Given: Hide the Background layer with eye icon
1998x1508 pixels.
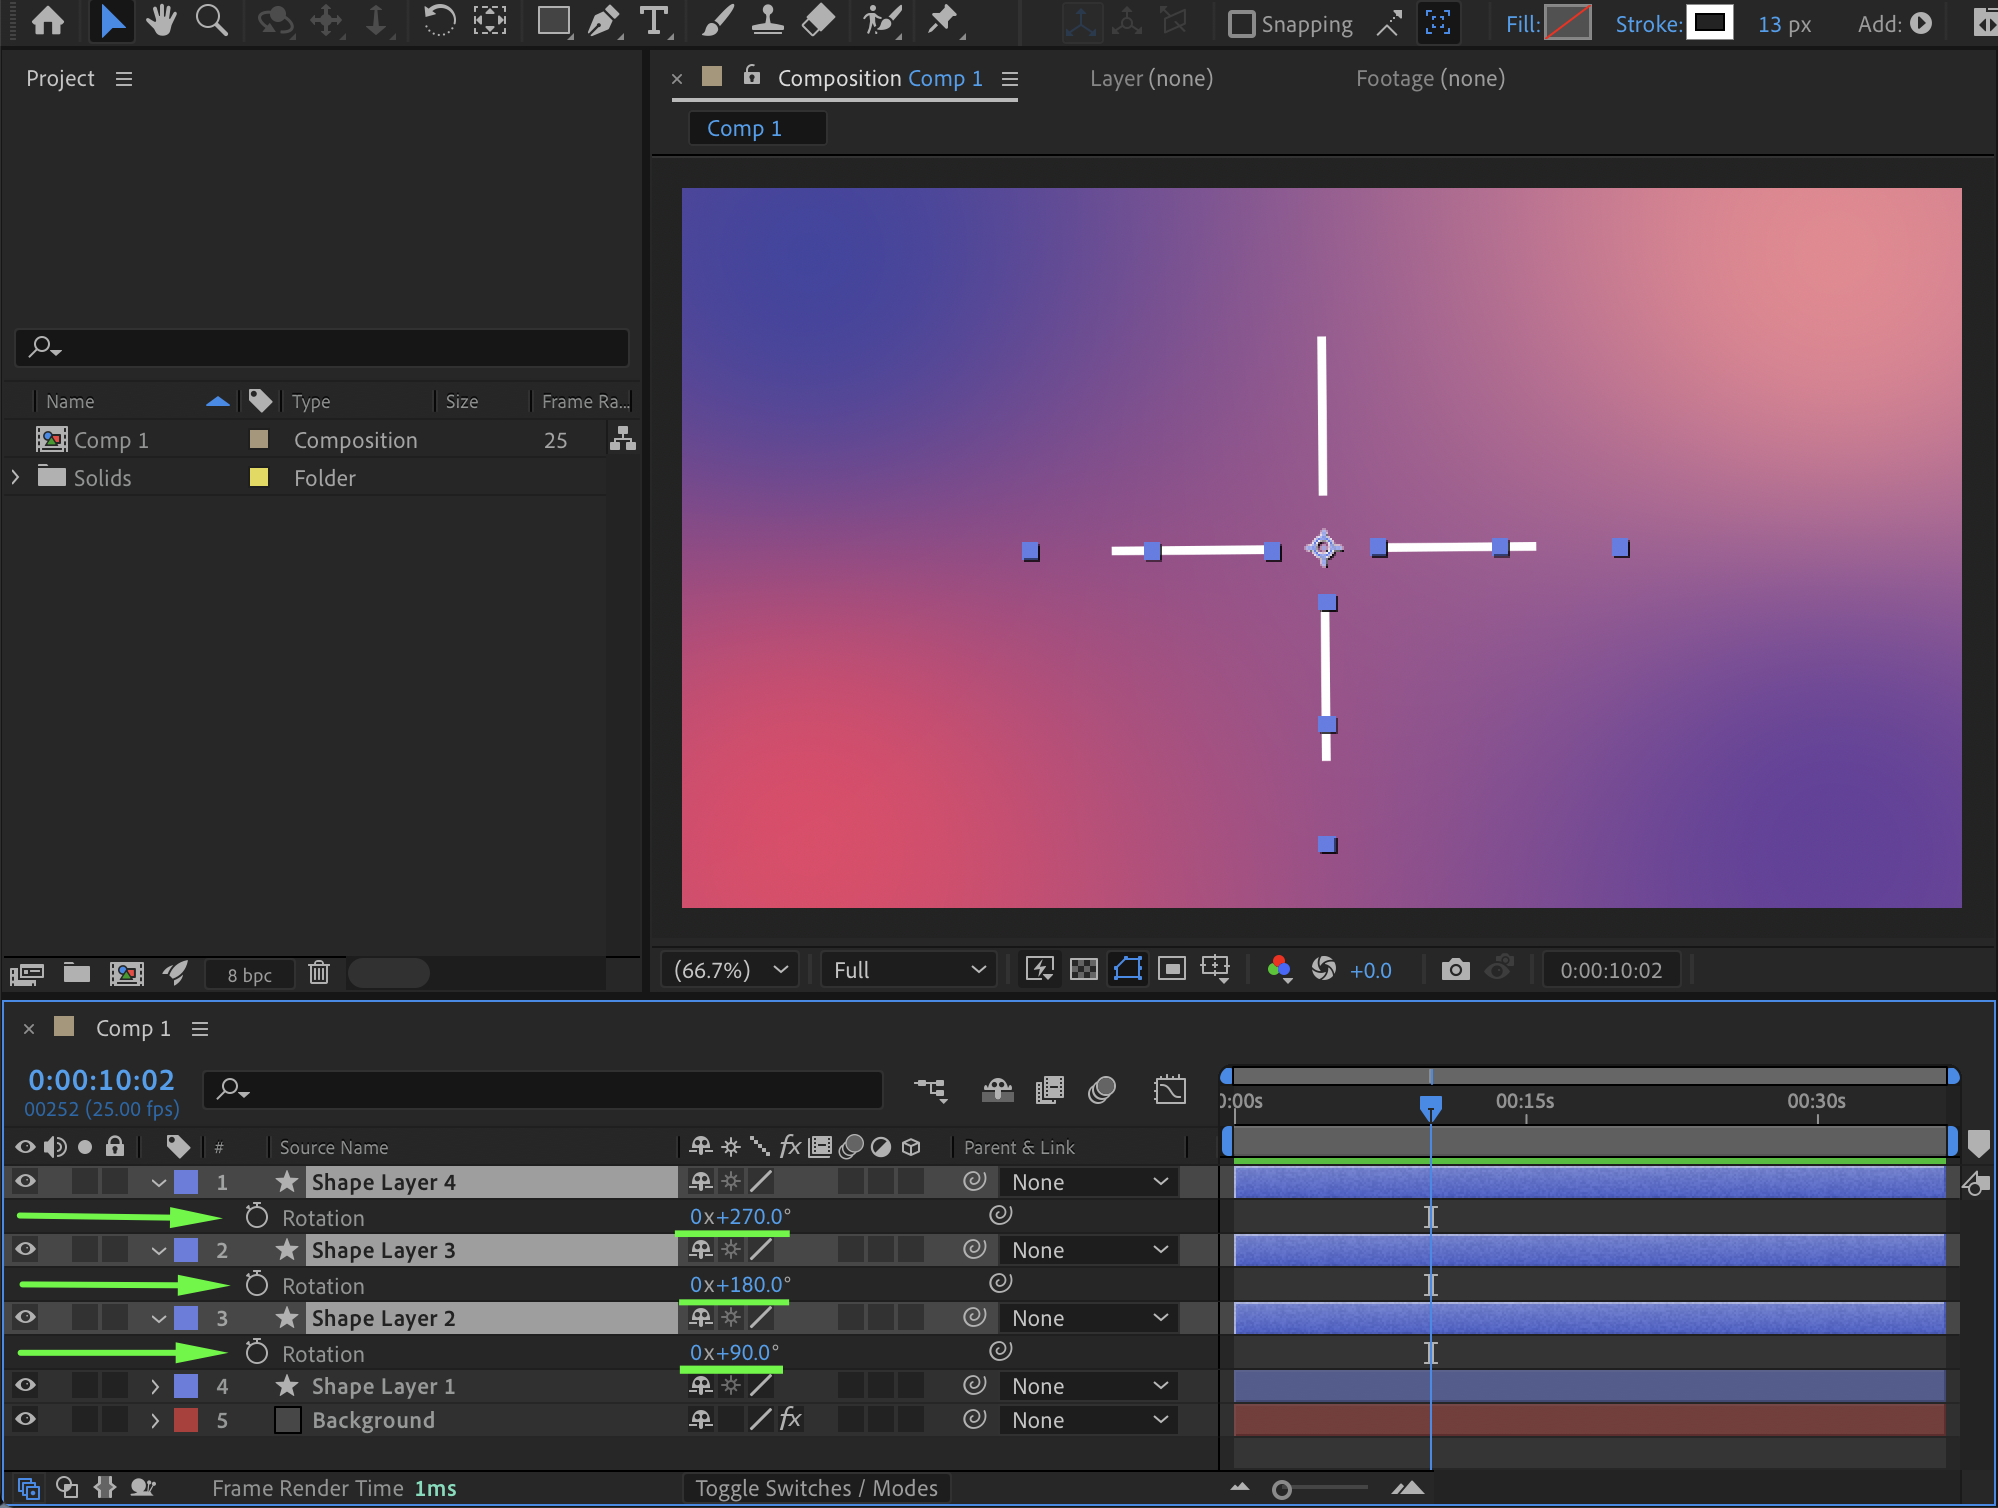Looking at the screenshot, I should point(25,1419).
